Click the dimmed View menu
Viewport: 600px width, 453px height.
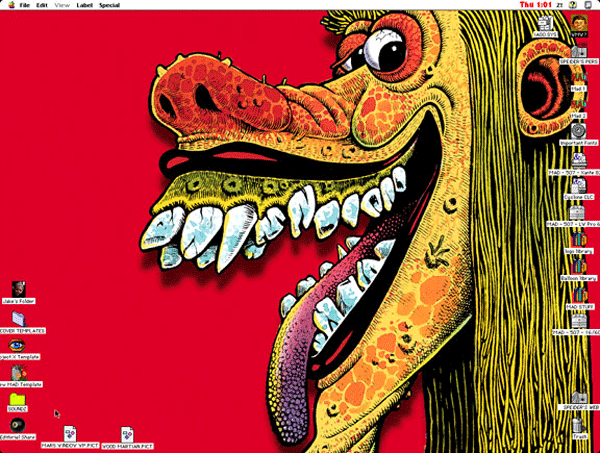[62, 5]
